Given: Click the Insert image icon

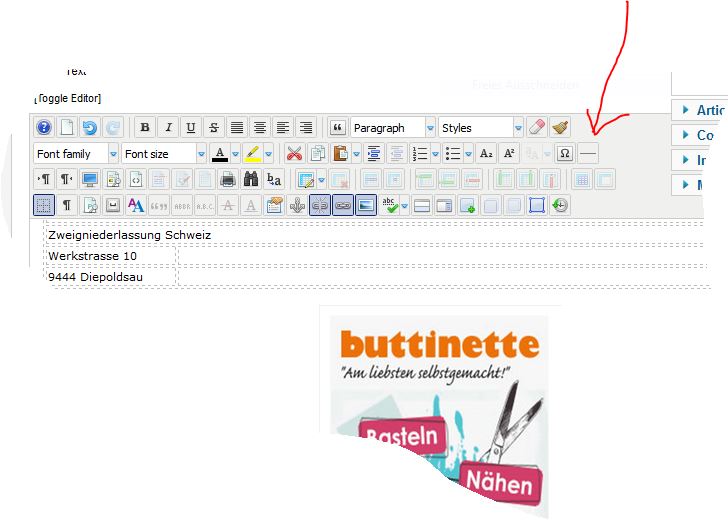Looking at the screenshot, I should click(x=366, y=205).
